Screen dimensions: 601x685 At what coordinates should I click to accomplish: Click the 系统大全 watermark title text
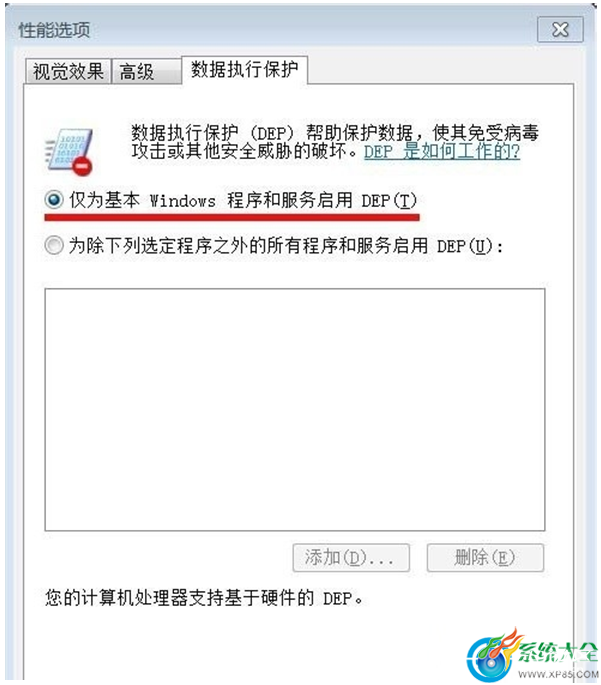(x=558, y=653)
